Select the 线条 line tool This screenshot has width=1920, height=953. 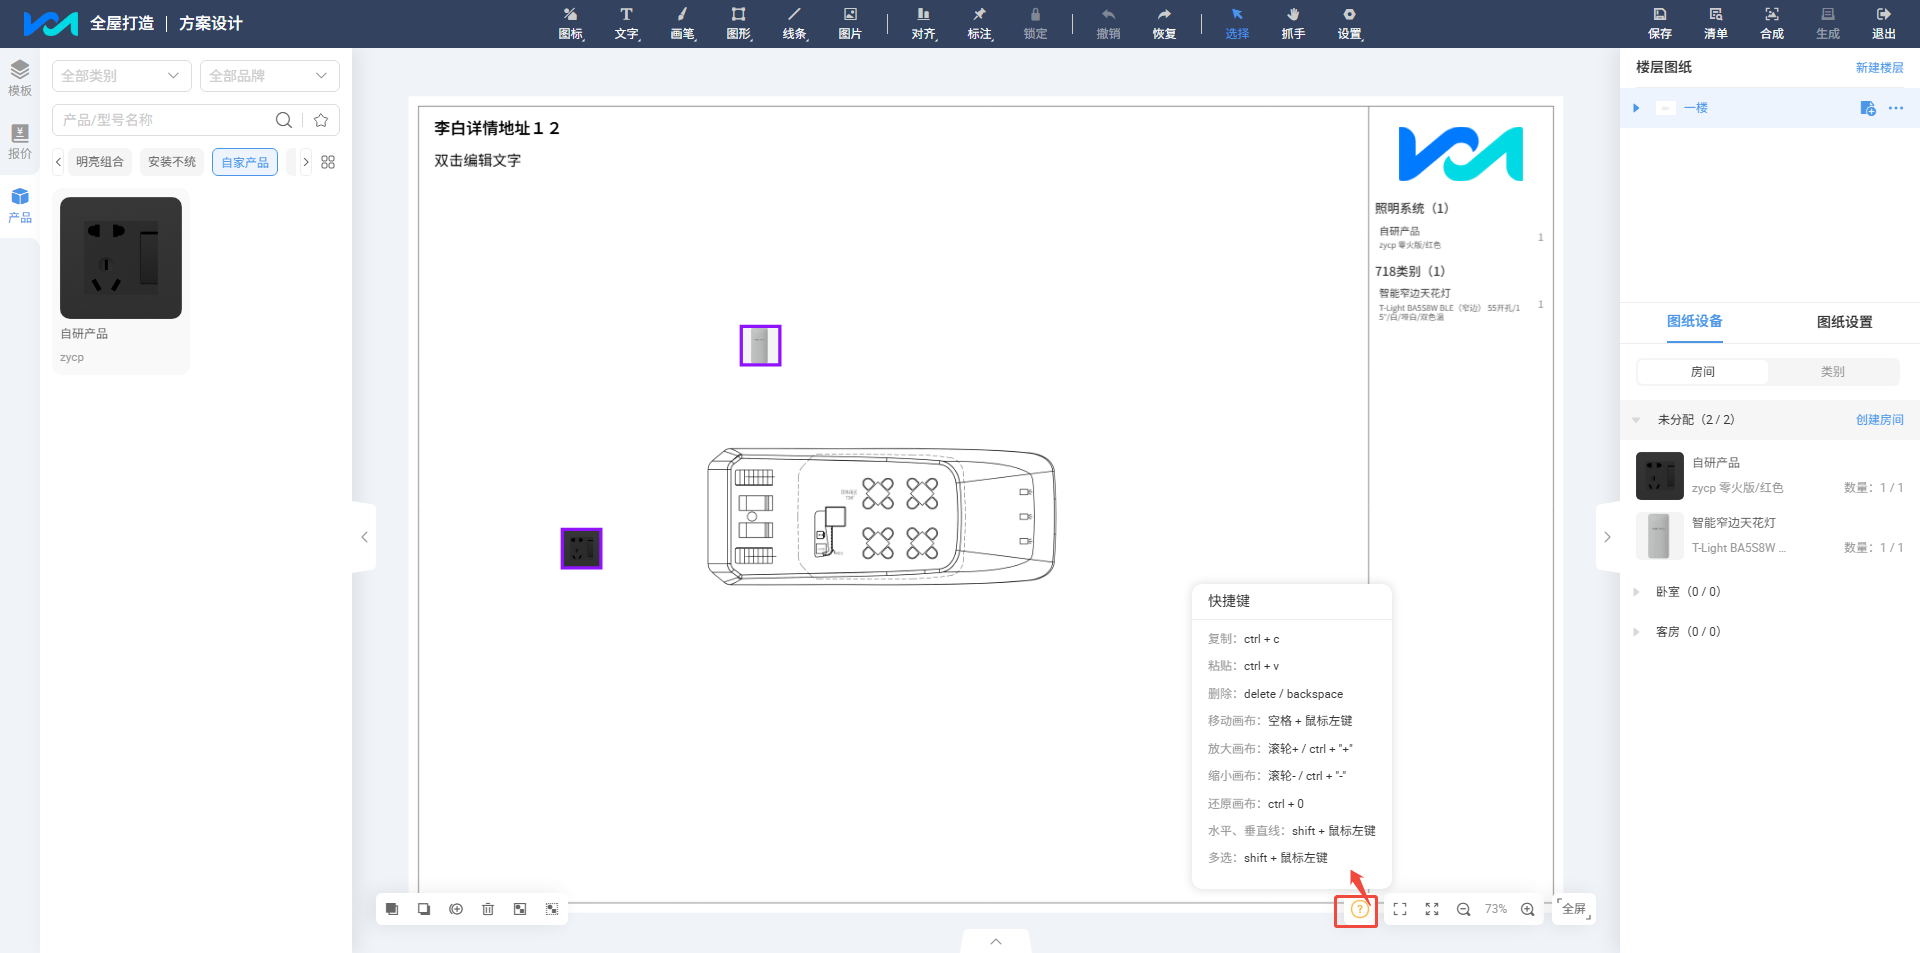[795, 23]
